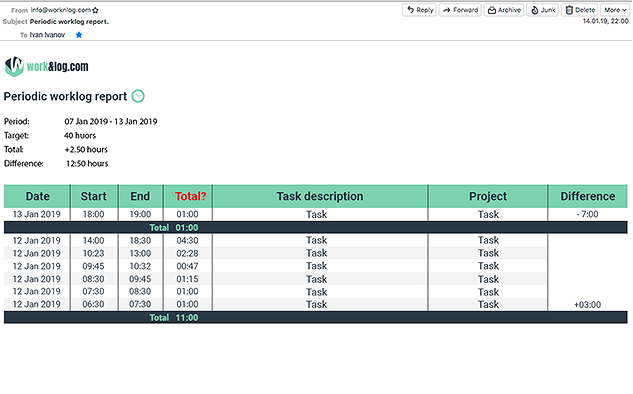Click the Total 01:00 summary bar

pos(316,227)
